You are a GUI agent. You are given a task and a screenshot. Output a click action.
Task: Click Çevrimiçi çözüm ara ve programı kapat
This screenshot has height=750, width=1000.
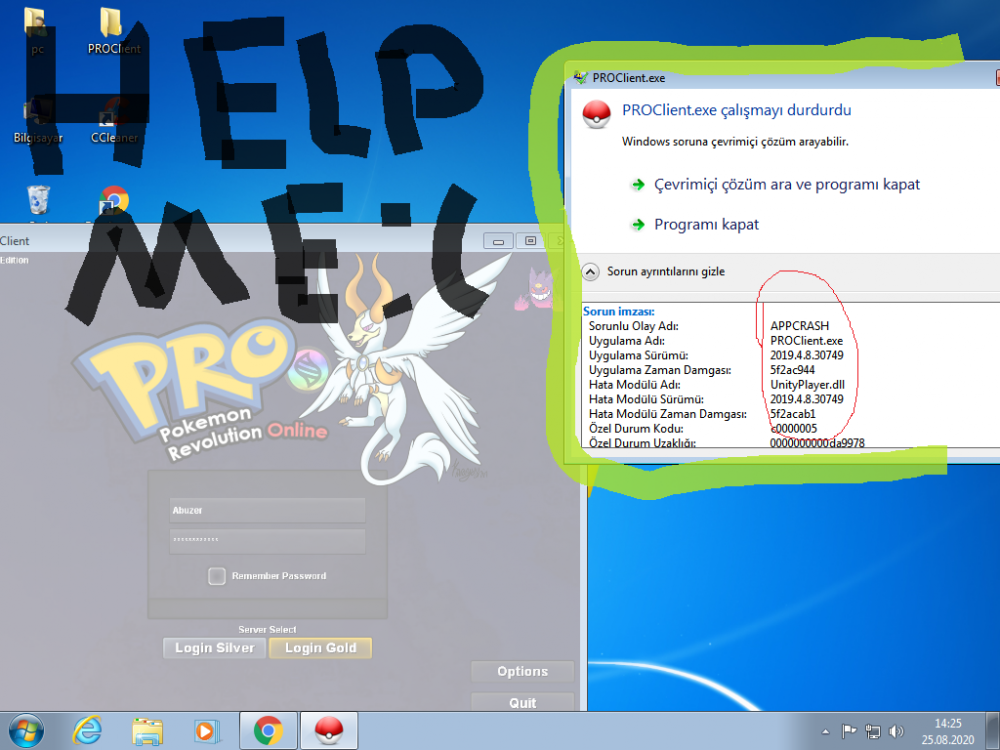787,184
